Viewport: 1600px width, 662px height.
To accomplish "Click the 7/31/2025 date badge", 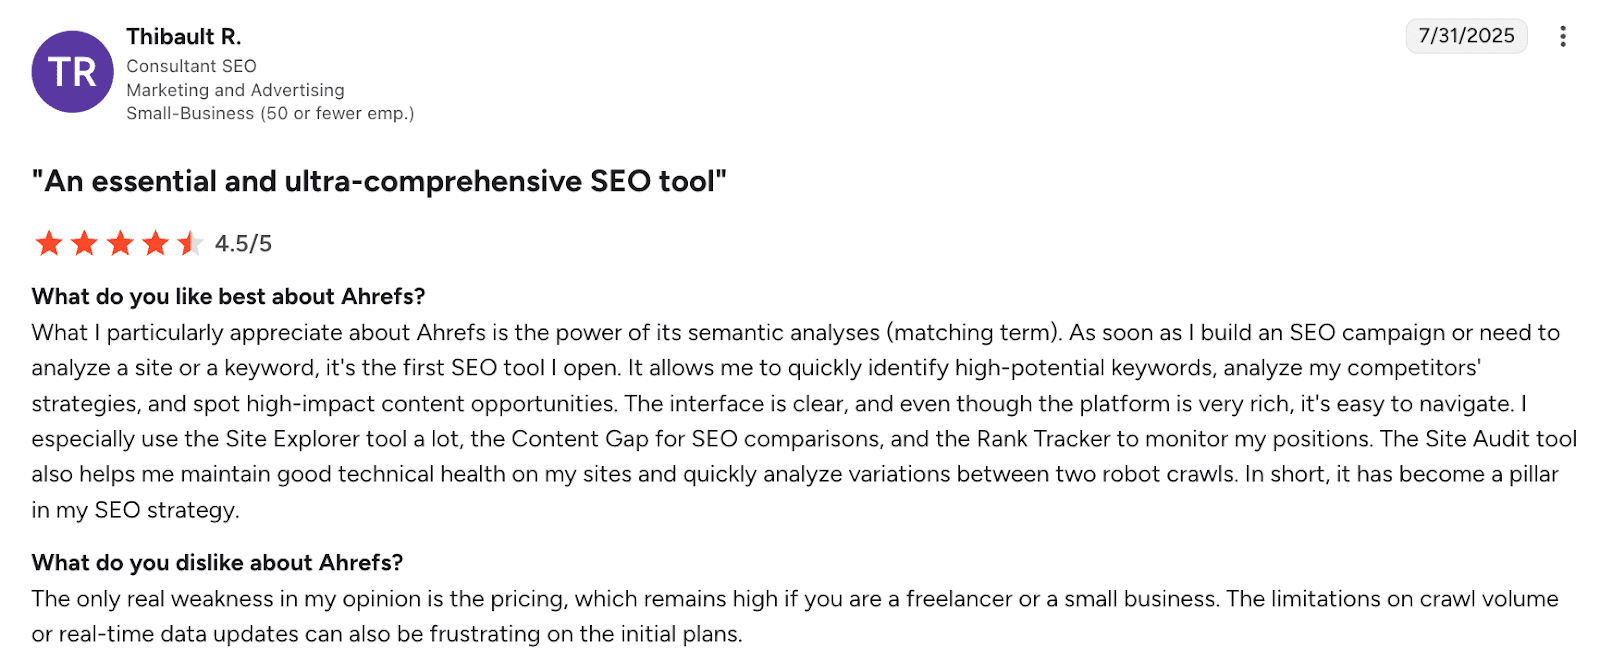I will pyautogui.click(x=1466, y=36).
